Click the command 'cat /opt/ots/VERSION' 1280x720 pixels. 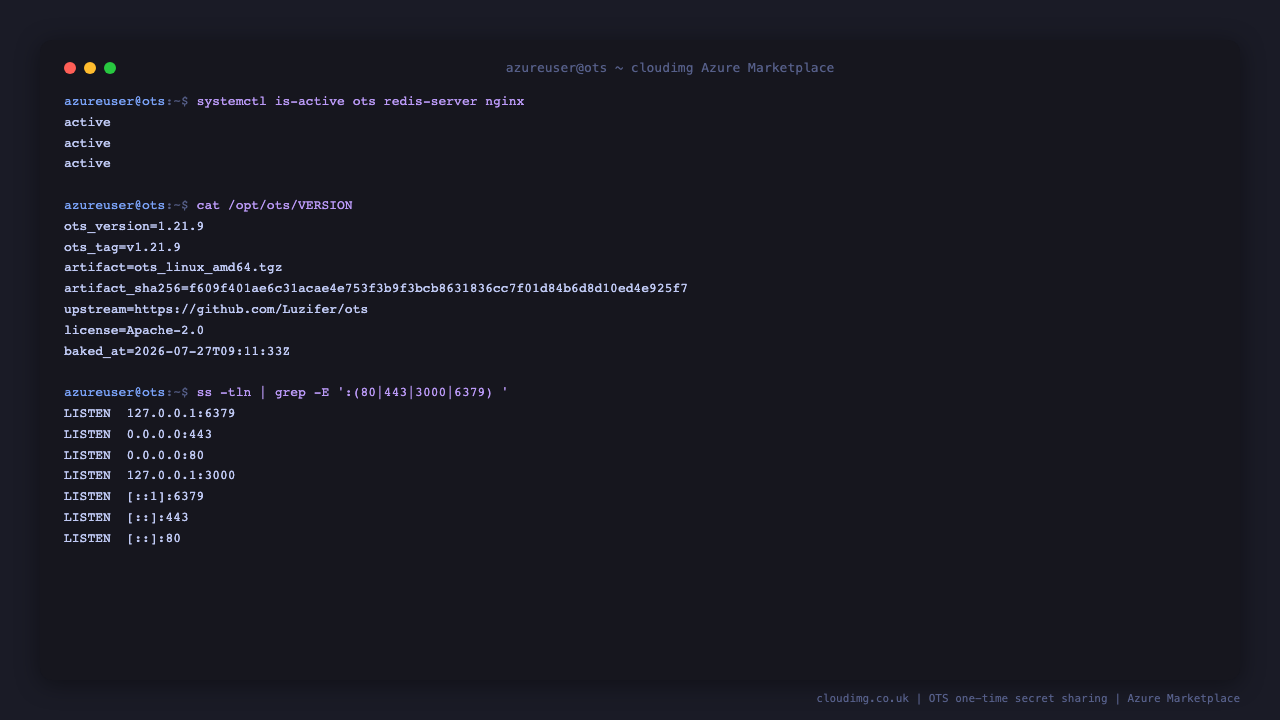(274, 206)
